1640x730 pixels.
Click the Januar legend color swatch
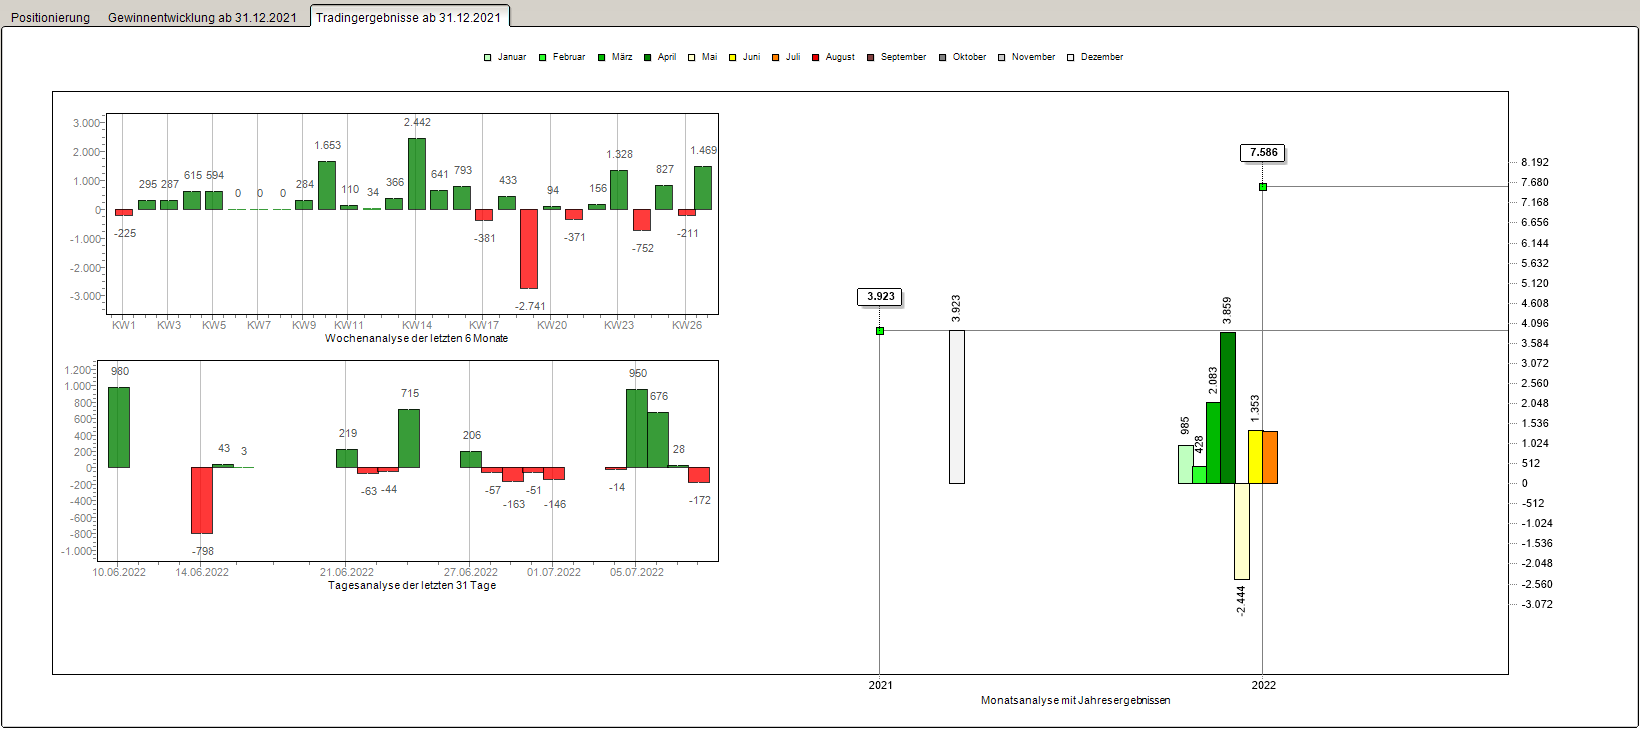click(488, 57)
